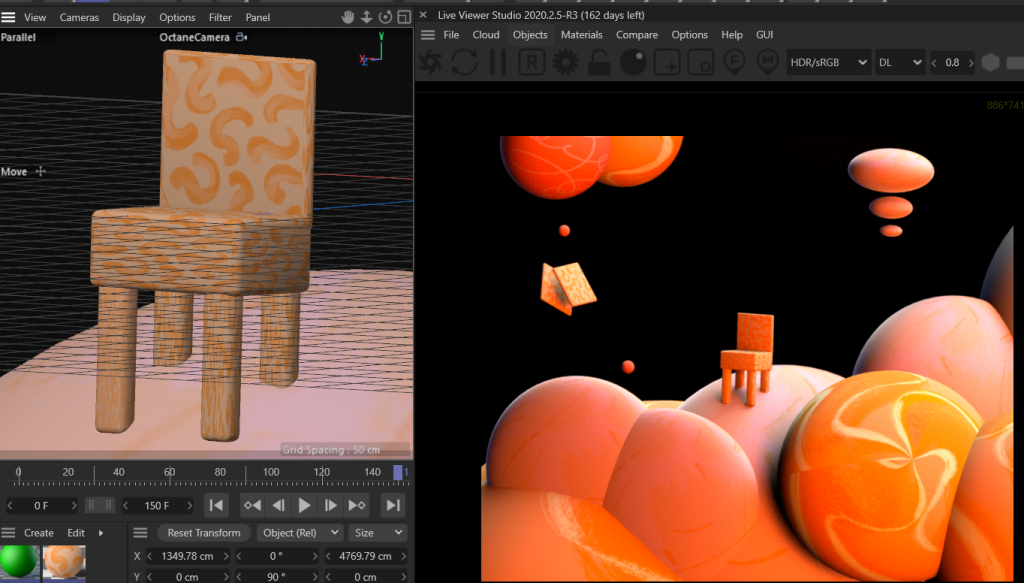This screenshot has width=1024, height=583.
Task: Open the Compare menu
Action: [637, 35]
